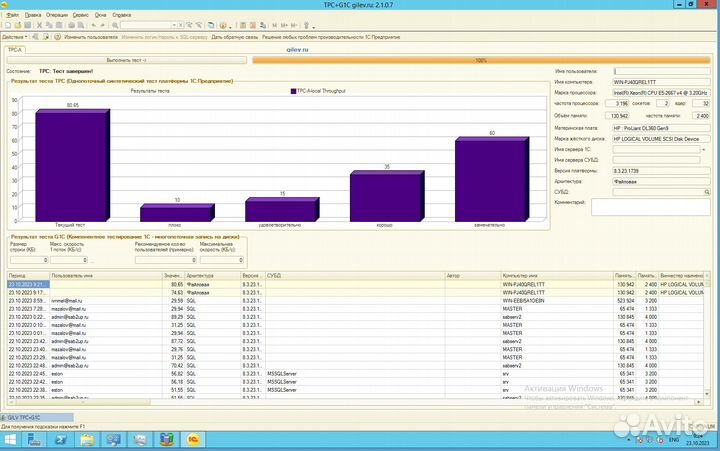Click the Комментарий text box

650,207
